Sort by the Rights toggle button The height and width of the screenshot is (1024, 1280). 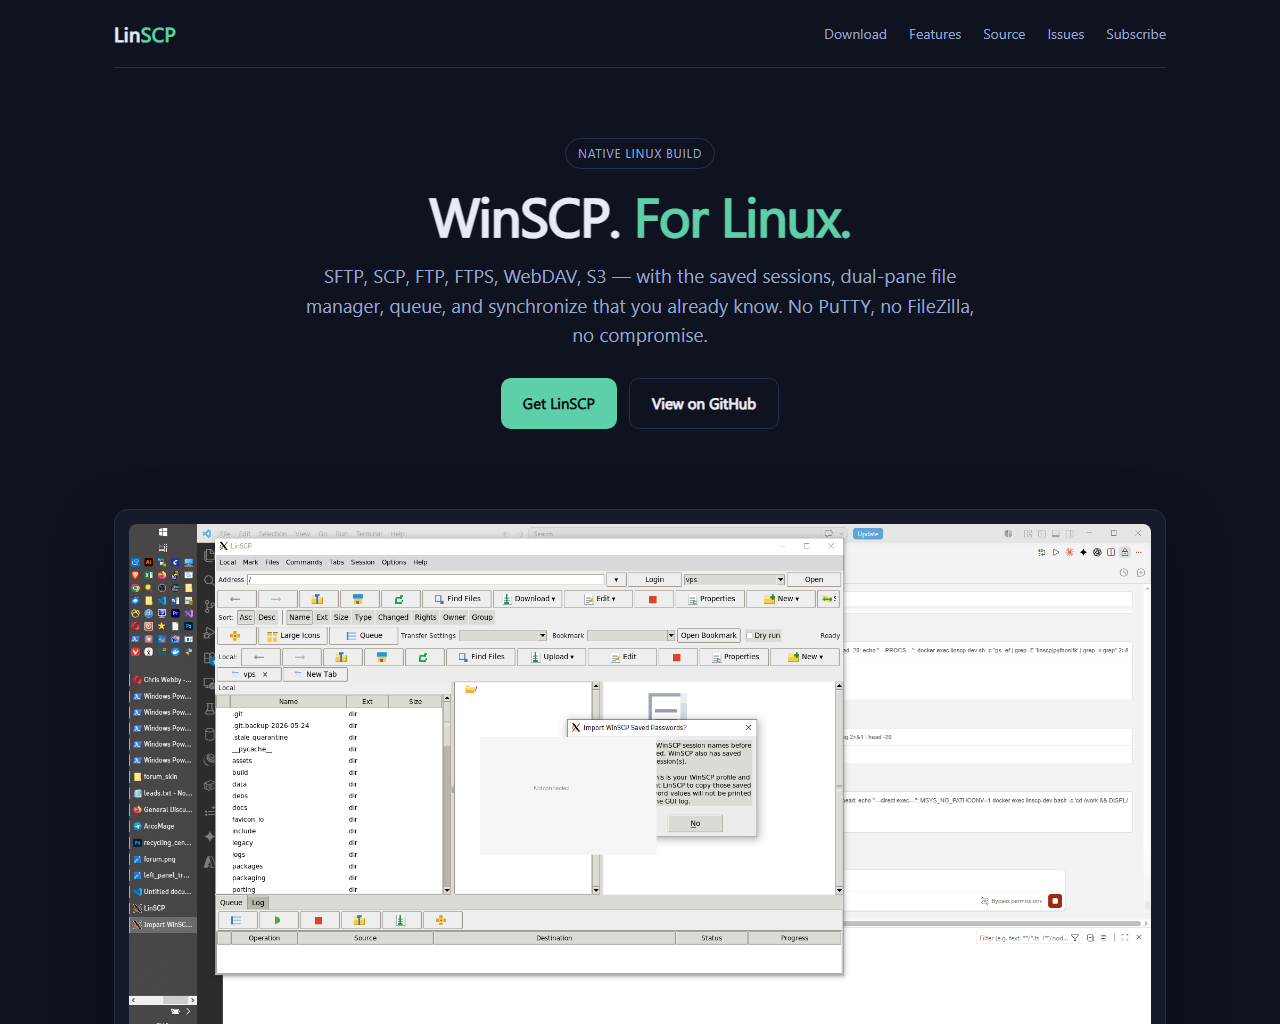click(426, 617)
